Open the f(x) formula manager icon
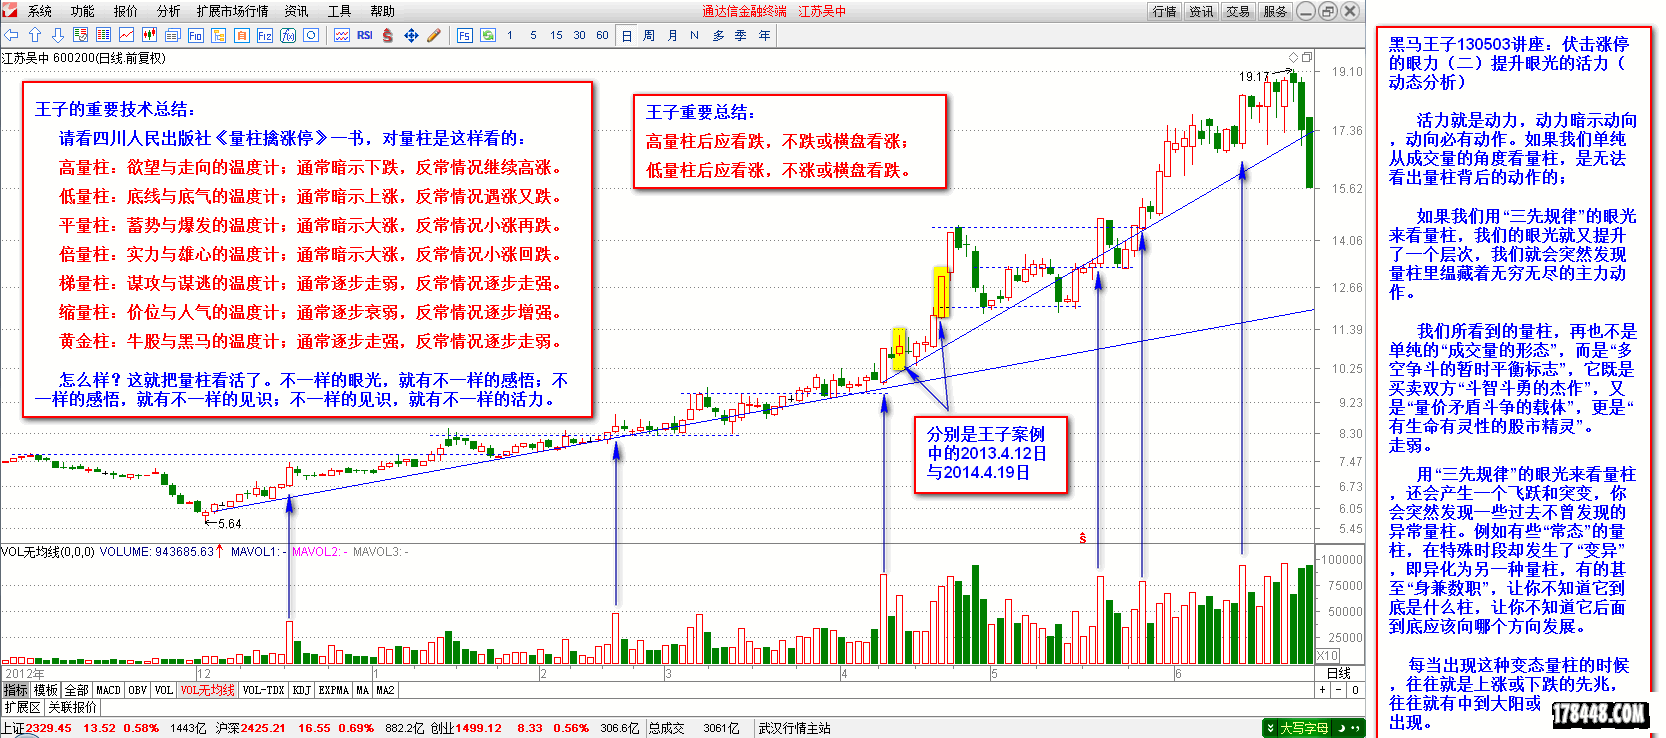1666x738 pixels. 288,35
